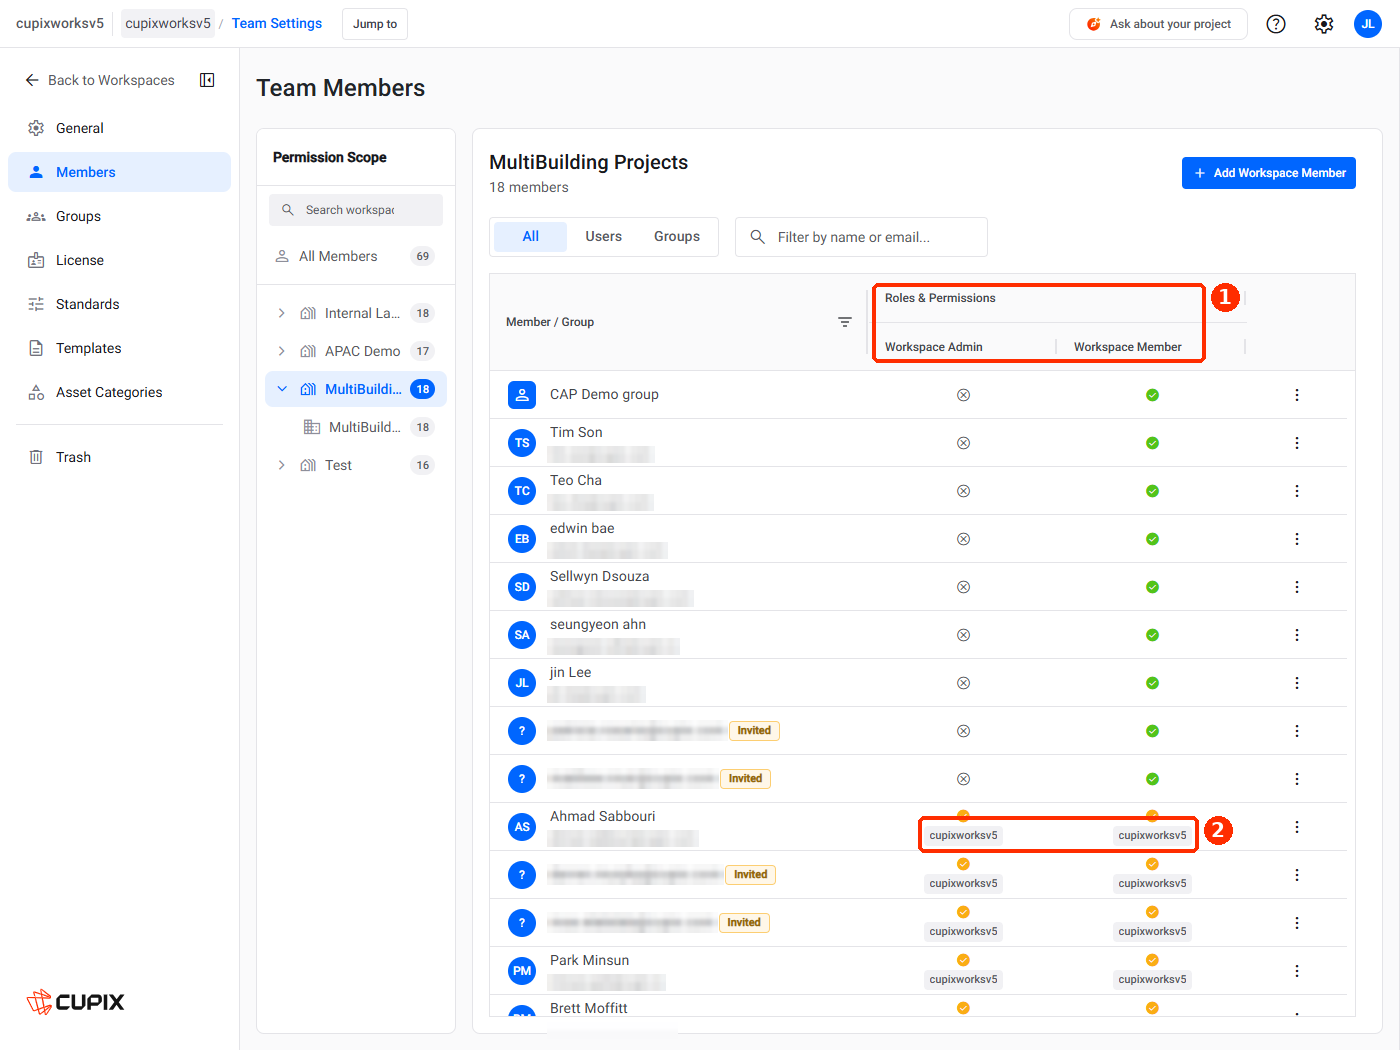Expand the APAC Demo workspace group
This screenshot has width=1400, height=1050.
[x=282, y=351]
